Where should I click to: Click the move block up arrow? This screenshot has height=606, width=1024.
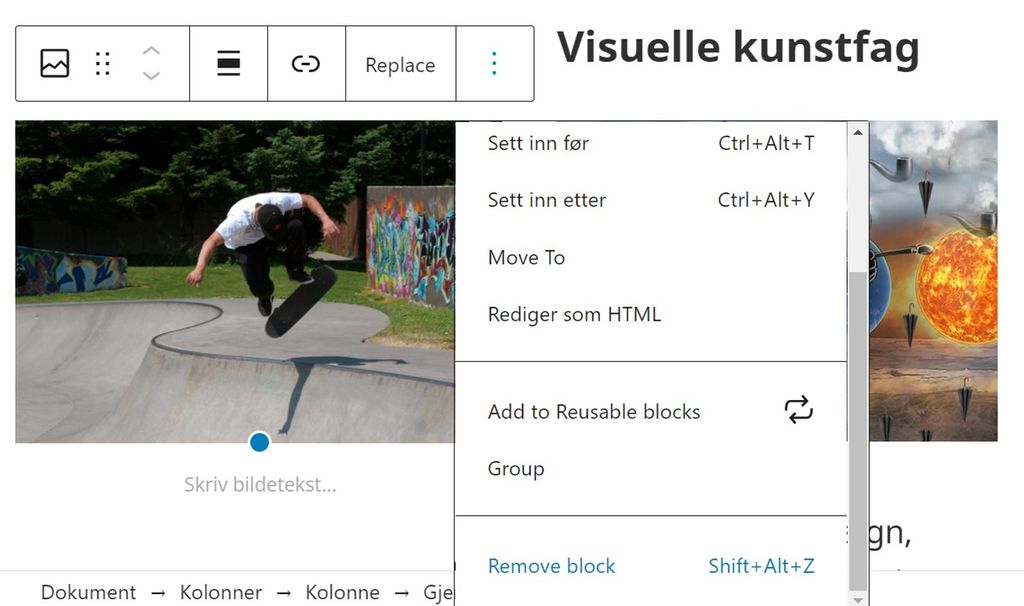pos(151,49)
